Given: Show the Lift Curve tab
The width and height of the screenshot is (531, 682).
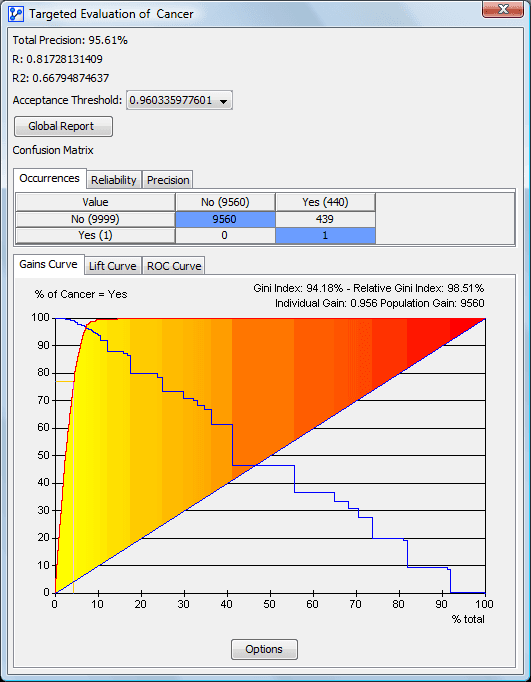Looking at the screenshot, I should pyautogui.click(x=113, y=266).
